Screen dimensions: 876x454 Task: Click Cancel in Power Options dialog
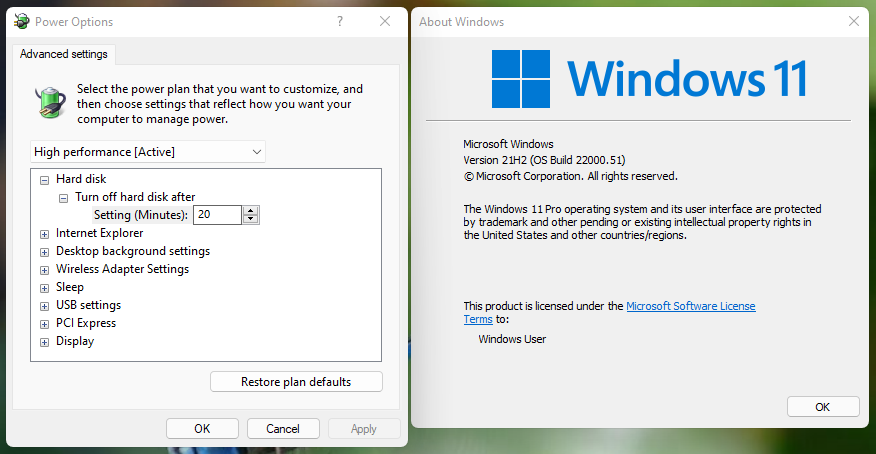tap(283, 428)
